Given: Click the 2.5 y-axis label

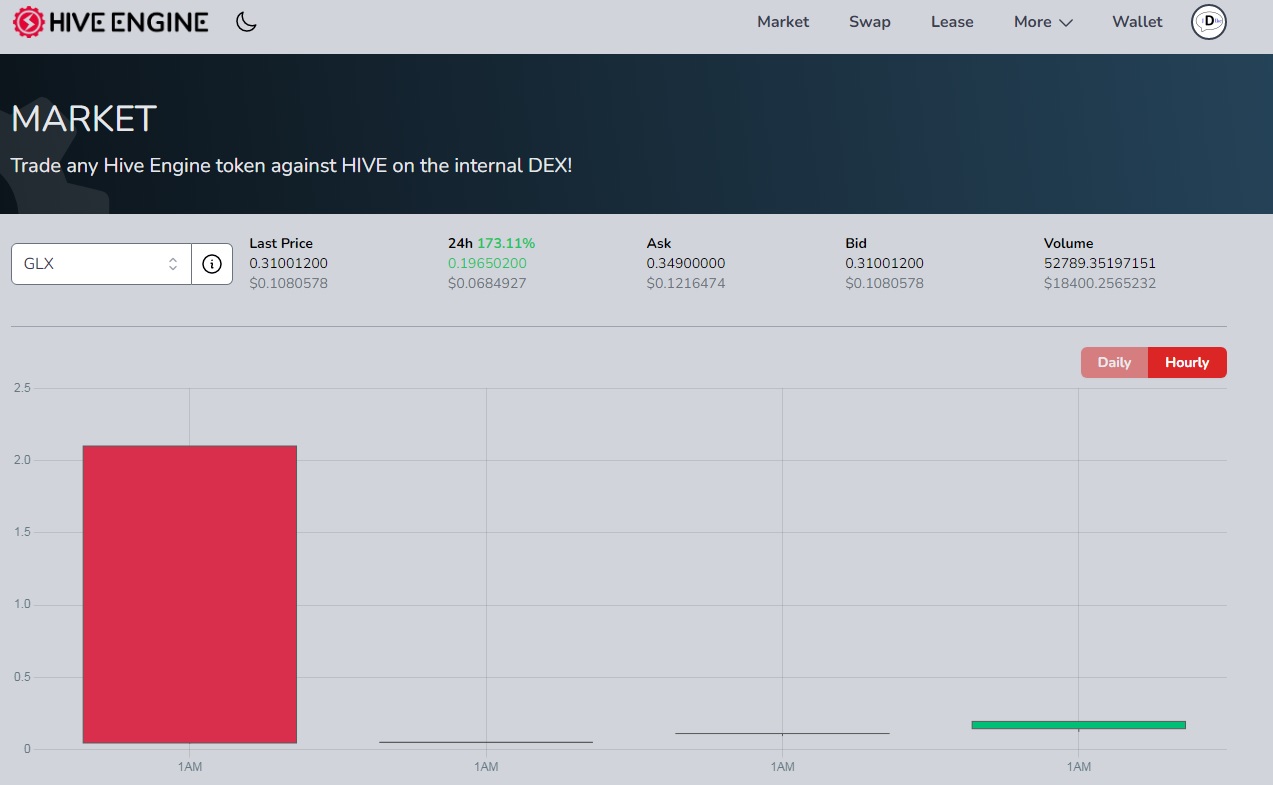Looking at the screenshot, I should [22, 388].
